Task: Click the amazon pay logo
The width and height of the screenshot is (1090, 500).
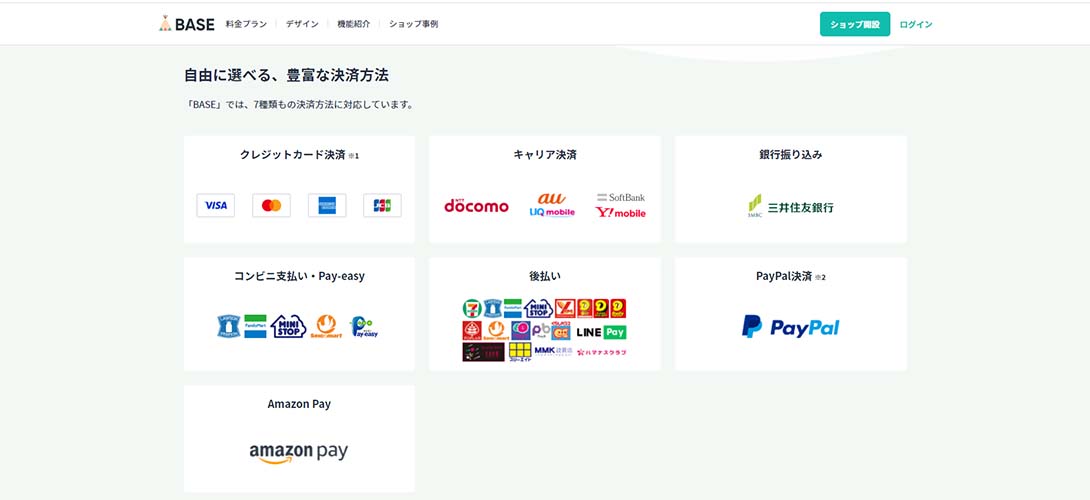Action: point(299,453)
